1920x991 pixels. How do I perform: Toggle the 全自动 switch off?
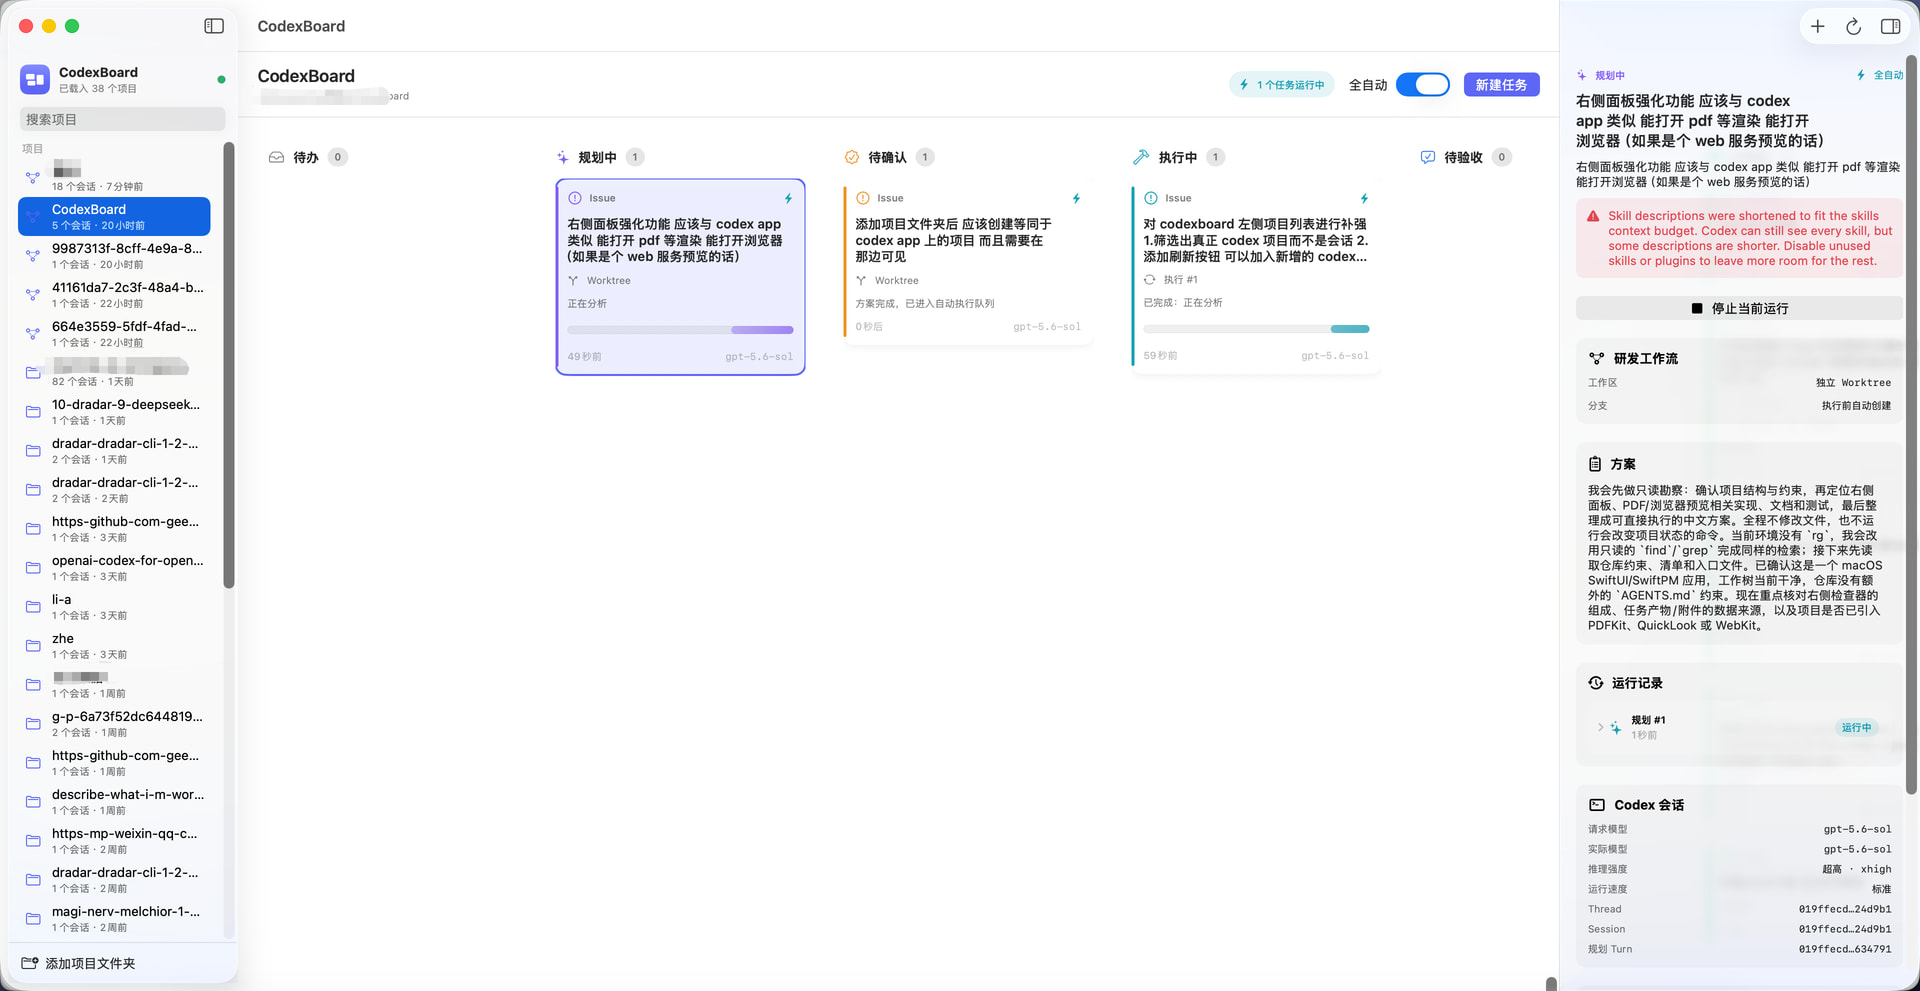tap(1423, 85)
